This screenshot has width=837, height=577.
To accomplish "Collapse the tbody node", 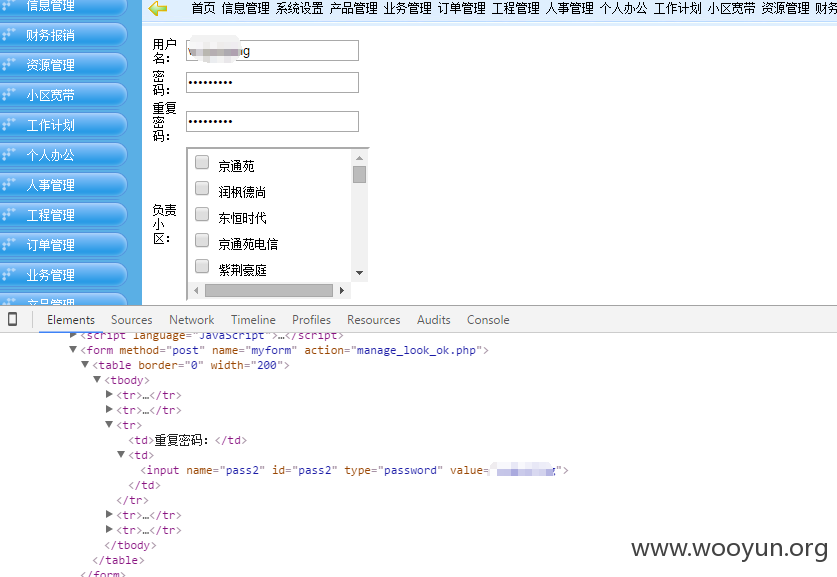I will pos(97,380).
